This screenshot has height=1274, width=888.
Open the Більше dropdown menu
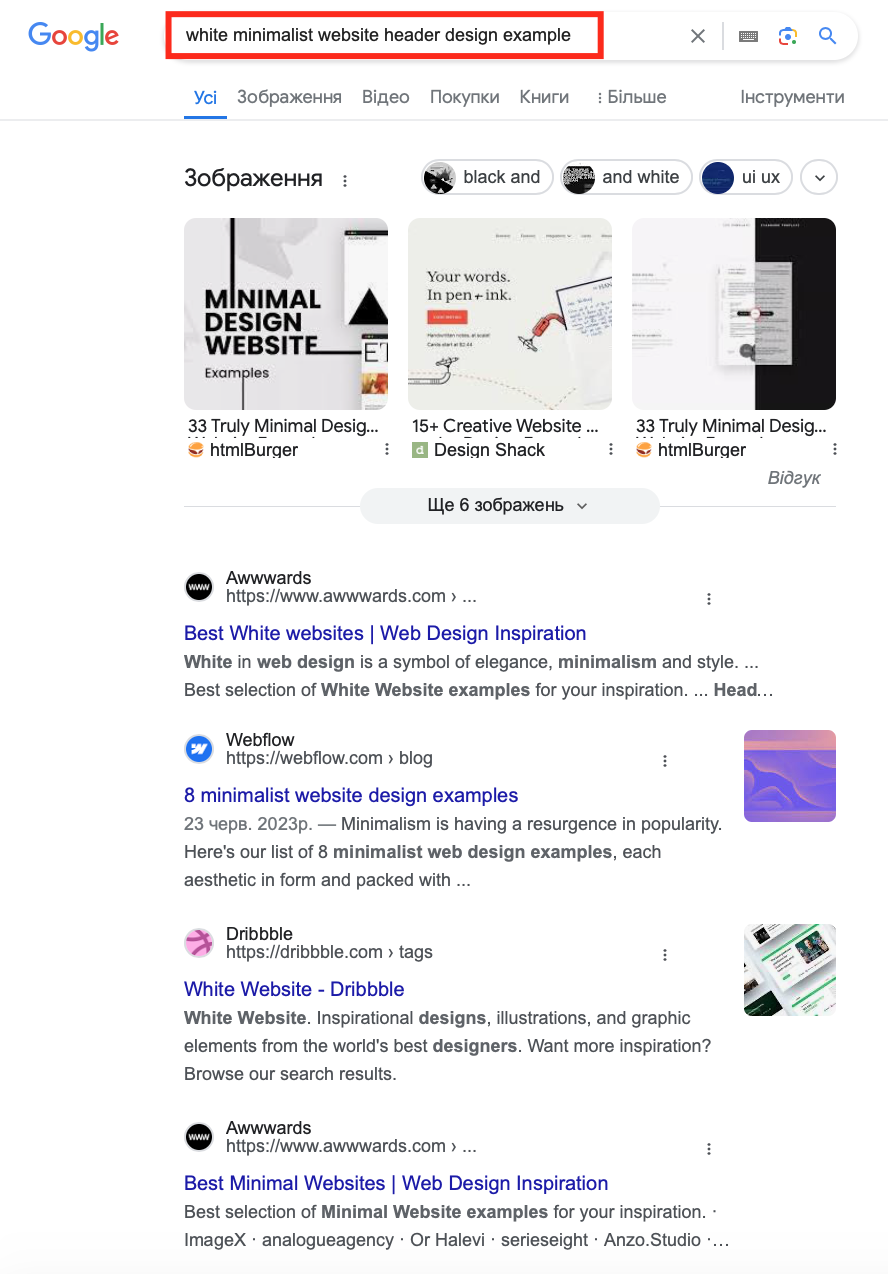[631, 97]
